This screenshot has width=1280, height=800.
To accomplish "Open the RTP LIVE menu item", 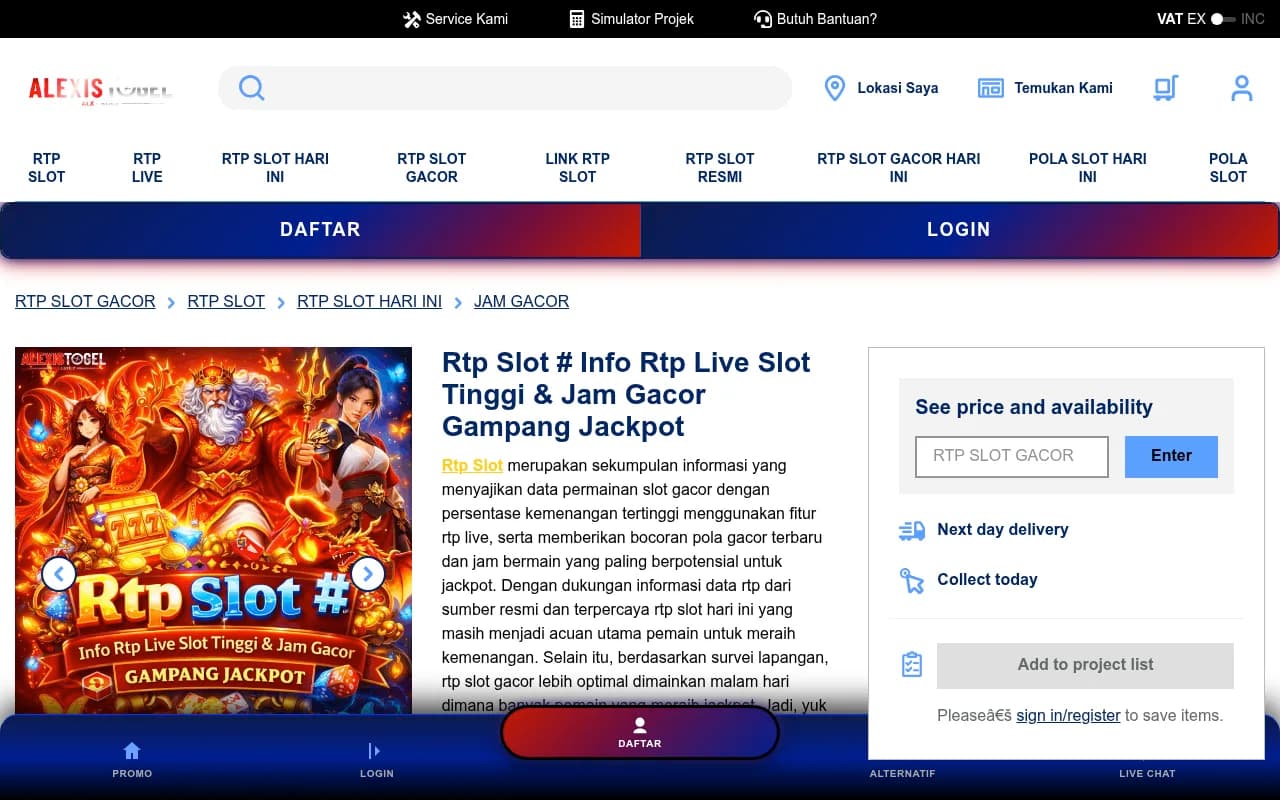I will click(x=147, y=168).
